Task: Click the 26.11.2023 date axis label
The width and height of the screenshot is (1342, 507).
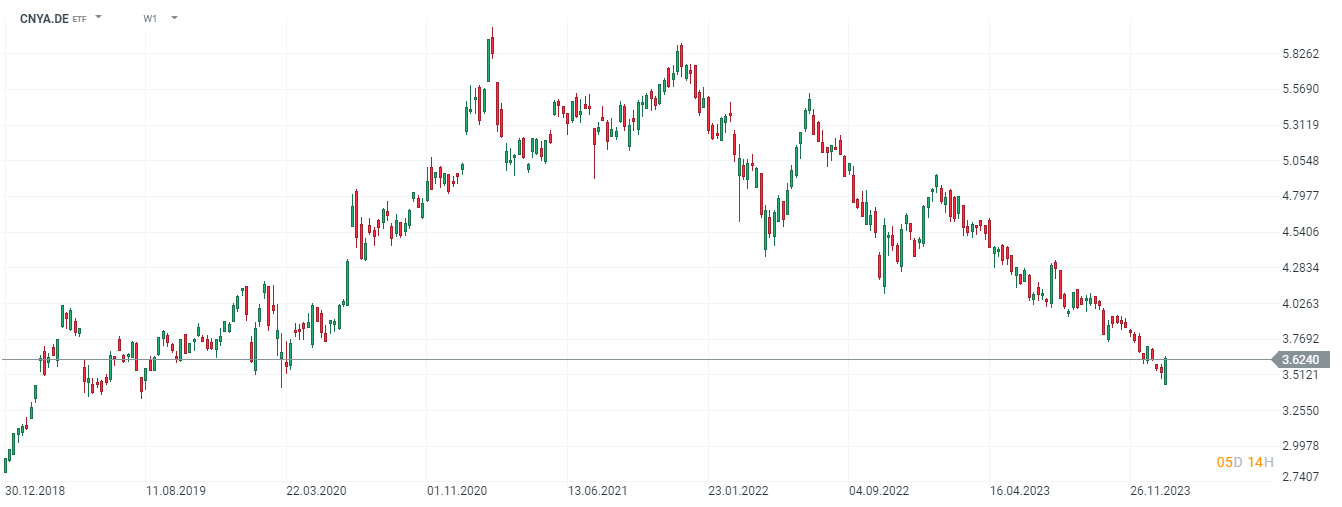Action: point(1160,491)
